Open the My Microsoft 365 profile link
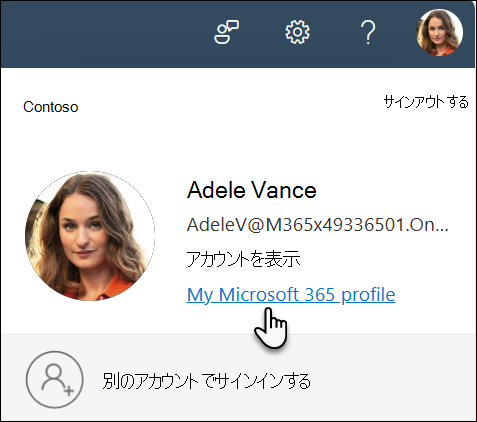The width and height of the screenshot is (477, 422). [x=291, y=295]
